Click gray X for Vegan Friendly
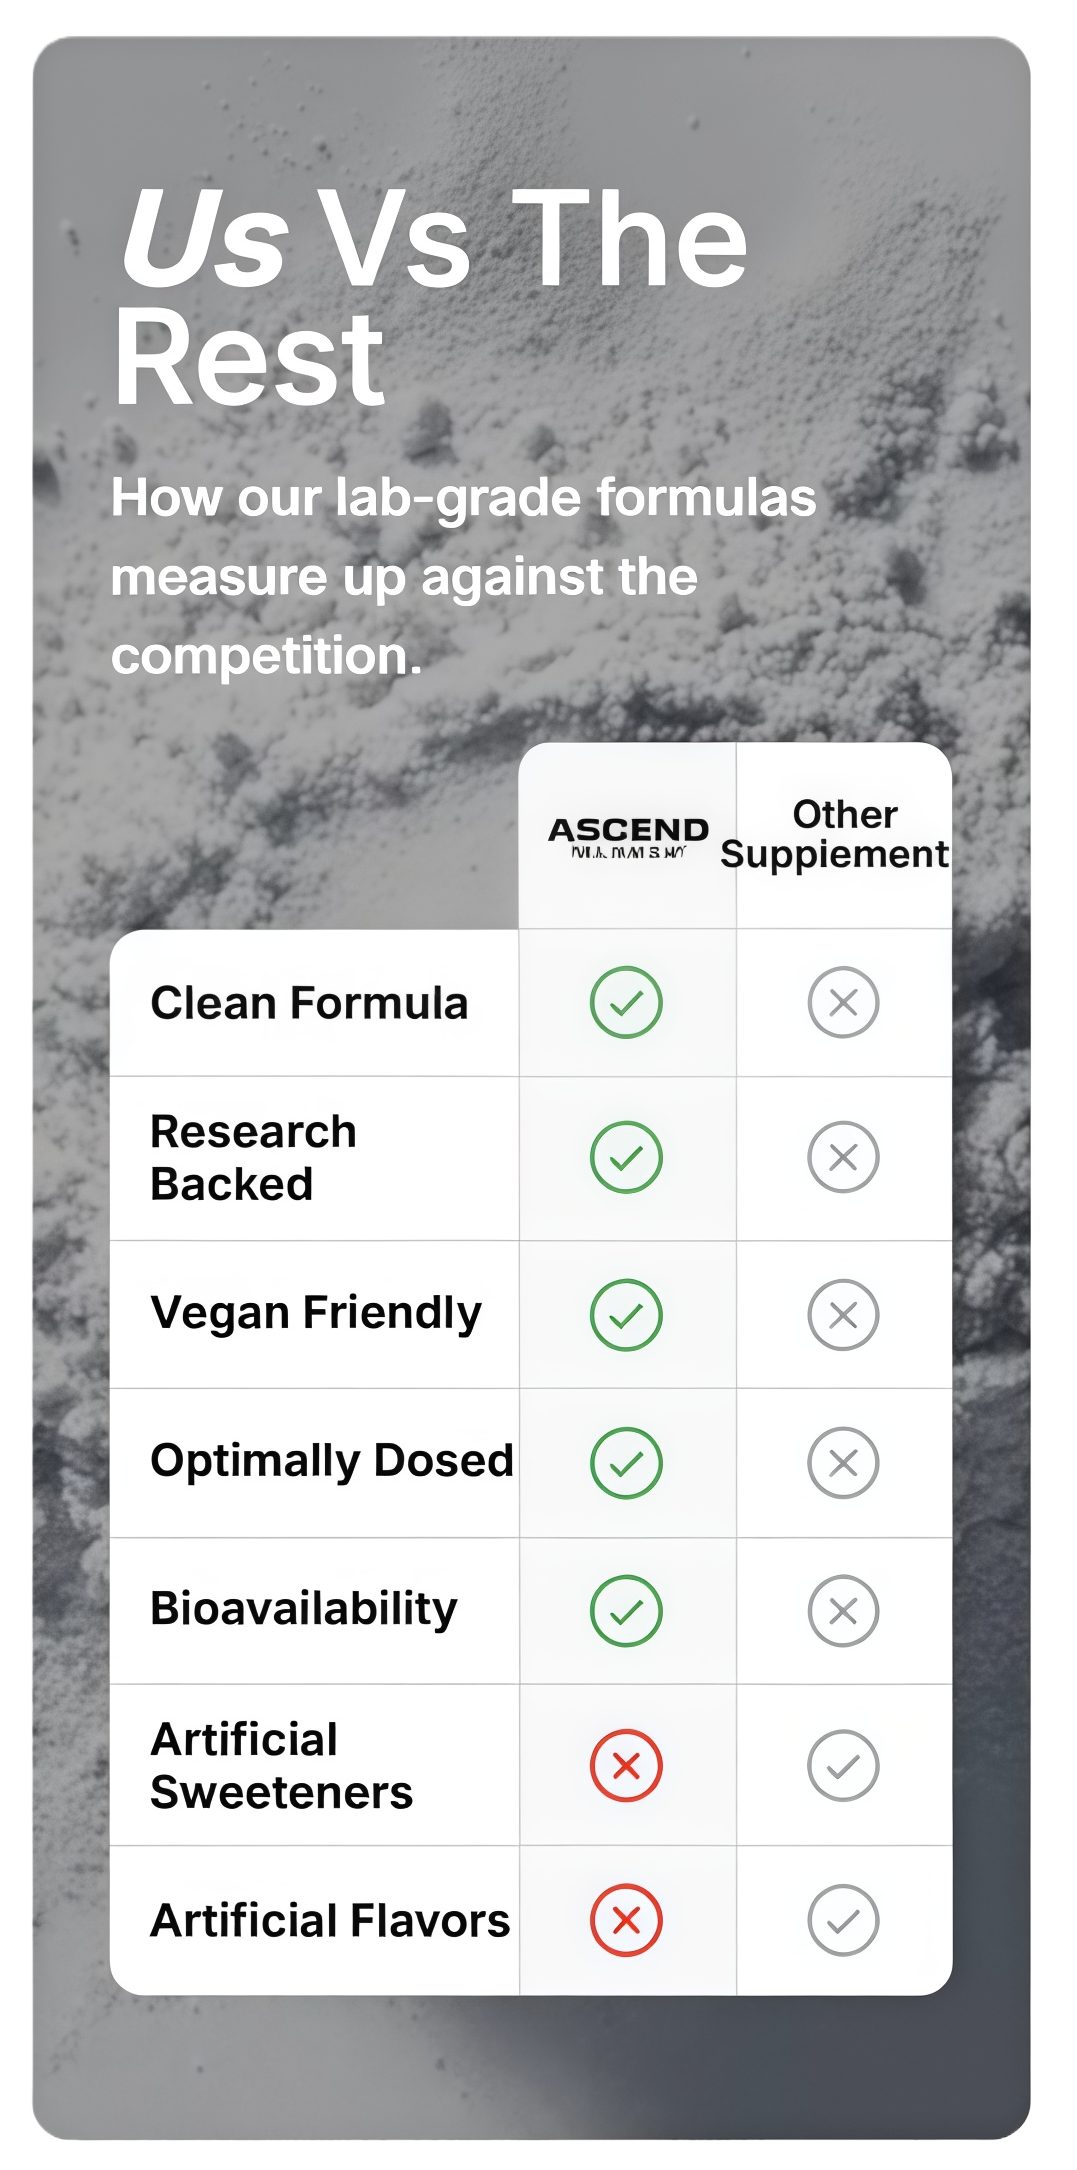Screen dimensions: 1077x2170 coord(843,1314)
